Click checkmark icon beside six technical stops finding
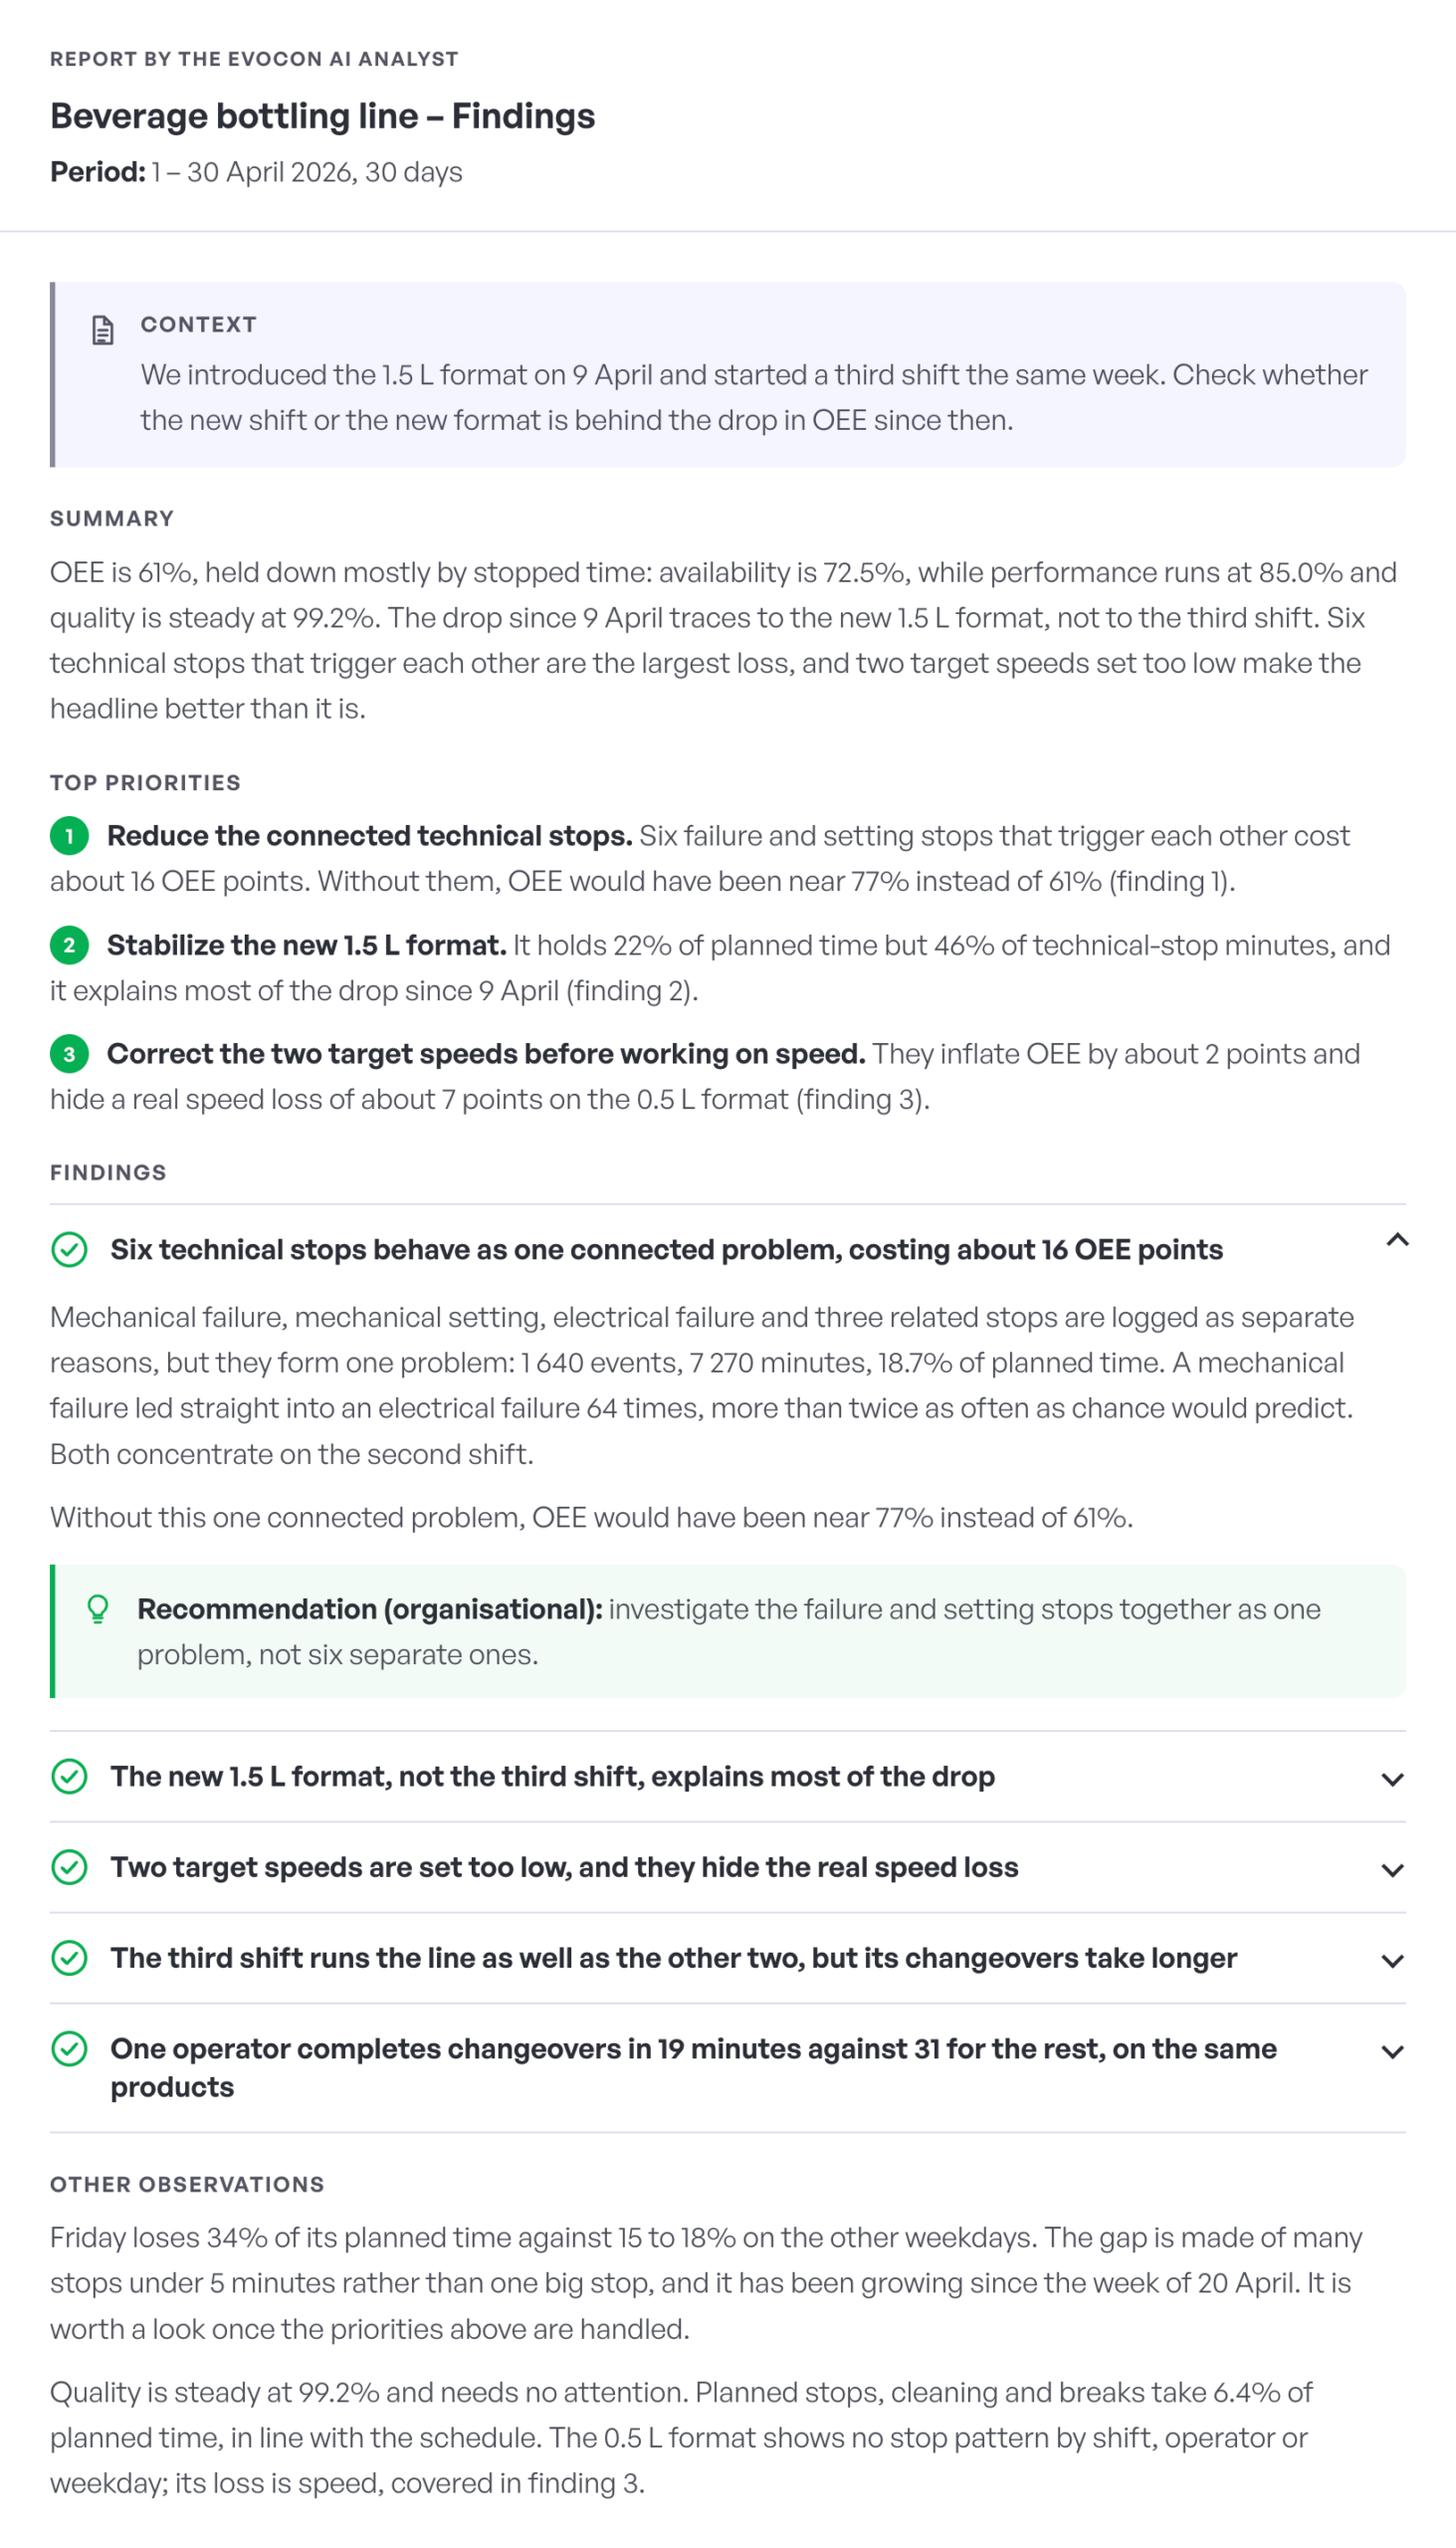The image size is (1456, 2548). pos(69,1250)
